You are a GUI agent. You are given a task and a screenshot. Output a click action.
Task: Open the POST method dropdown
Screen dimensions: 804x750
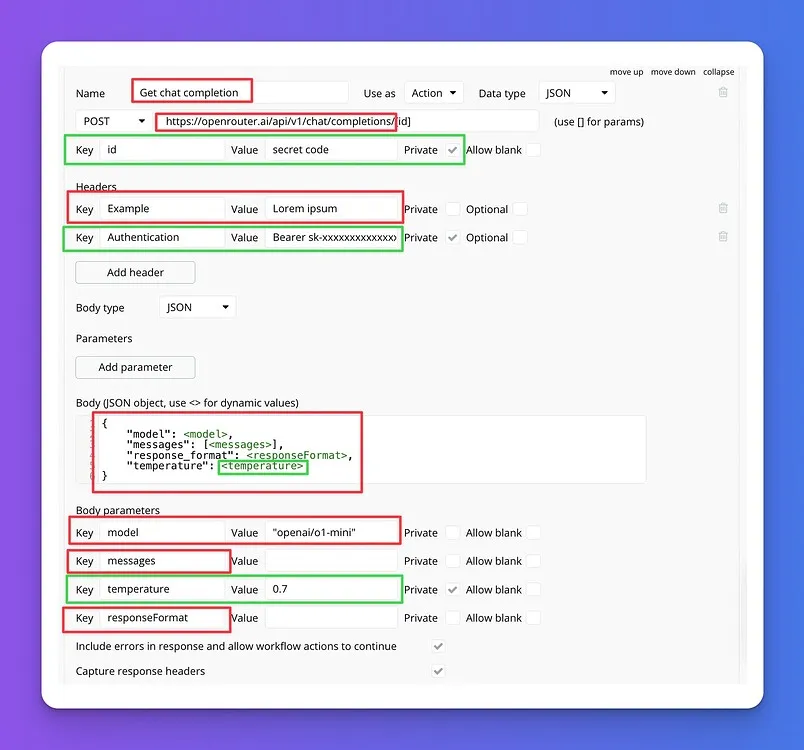pyautogui.click(x=114, y=121)
